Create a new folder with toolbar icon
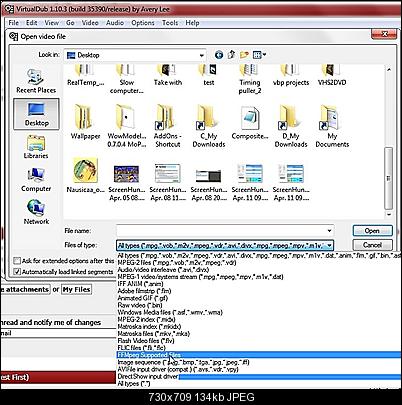The height and width of the screenshot is (405, 402). click(x=244, y=55)
